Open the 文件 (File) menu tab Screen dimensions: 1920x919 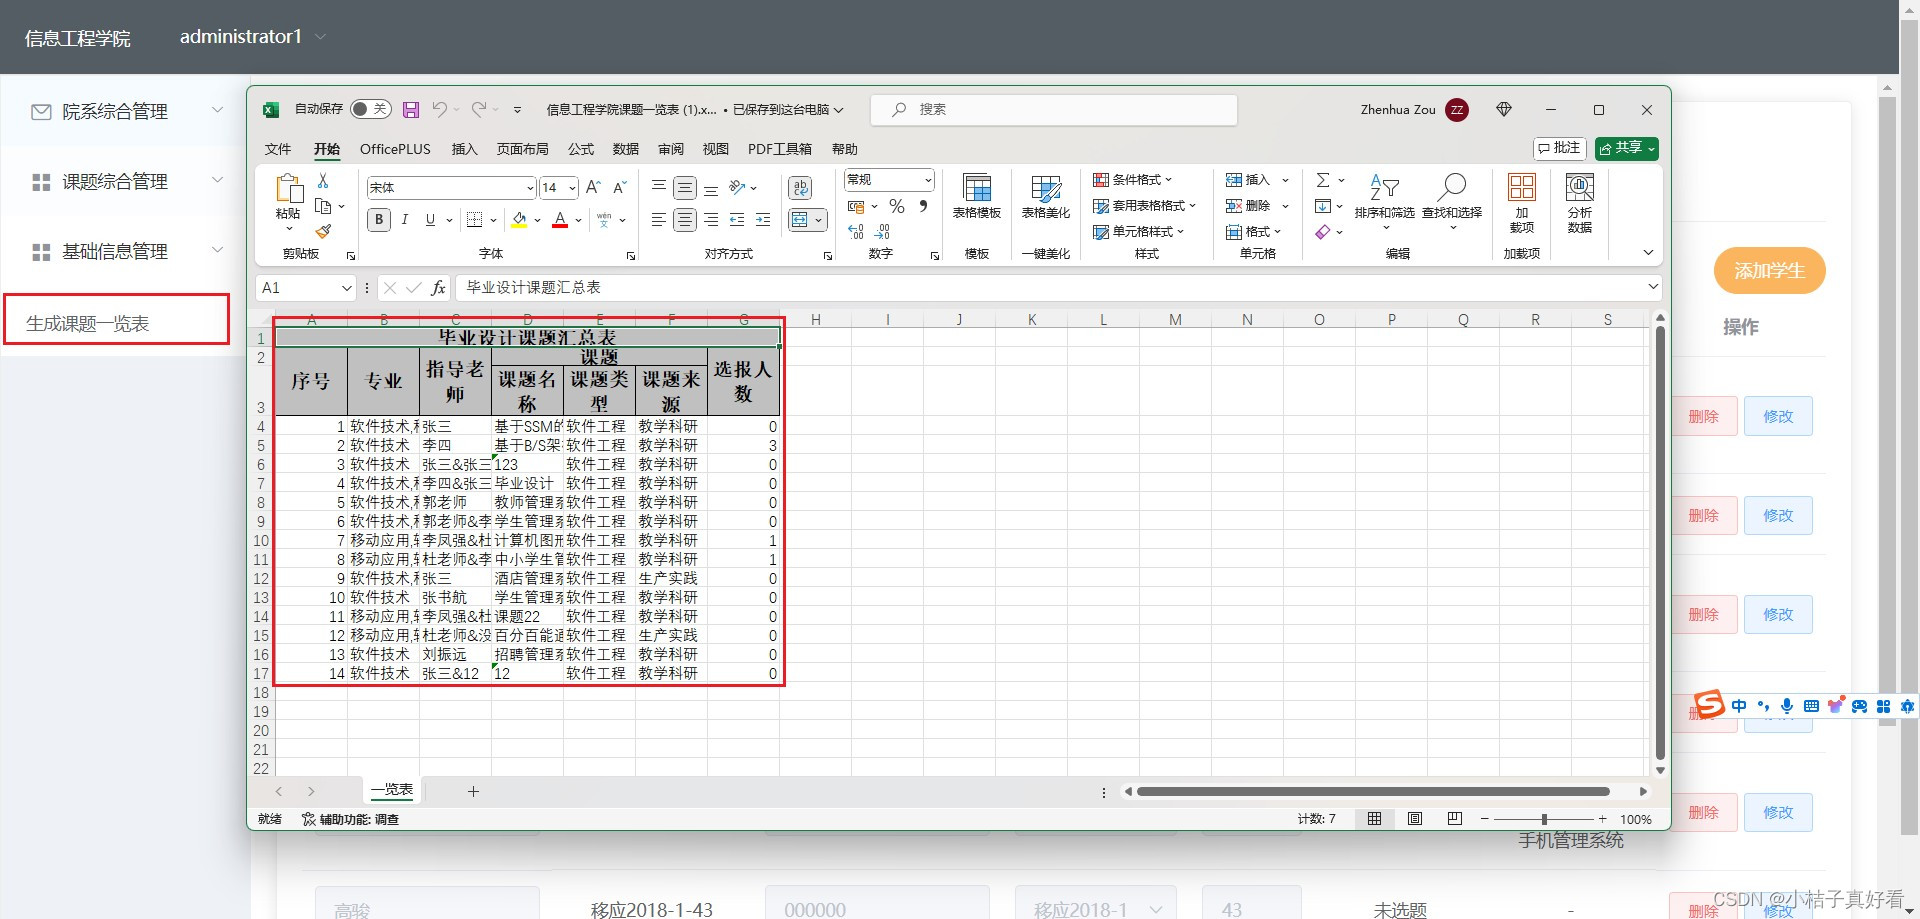click(x=278, y=149)
